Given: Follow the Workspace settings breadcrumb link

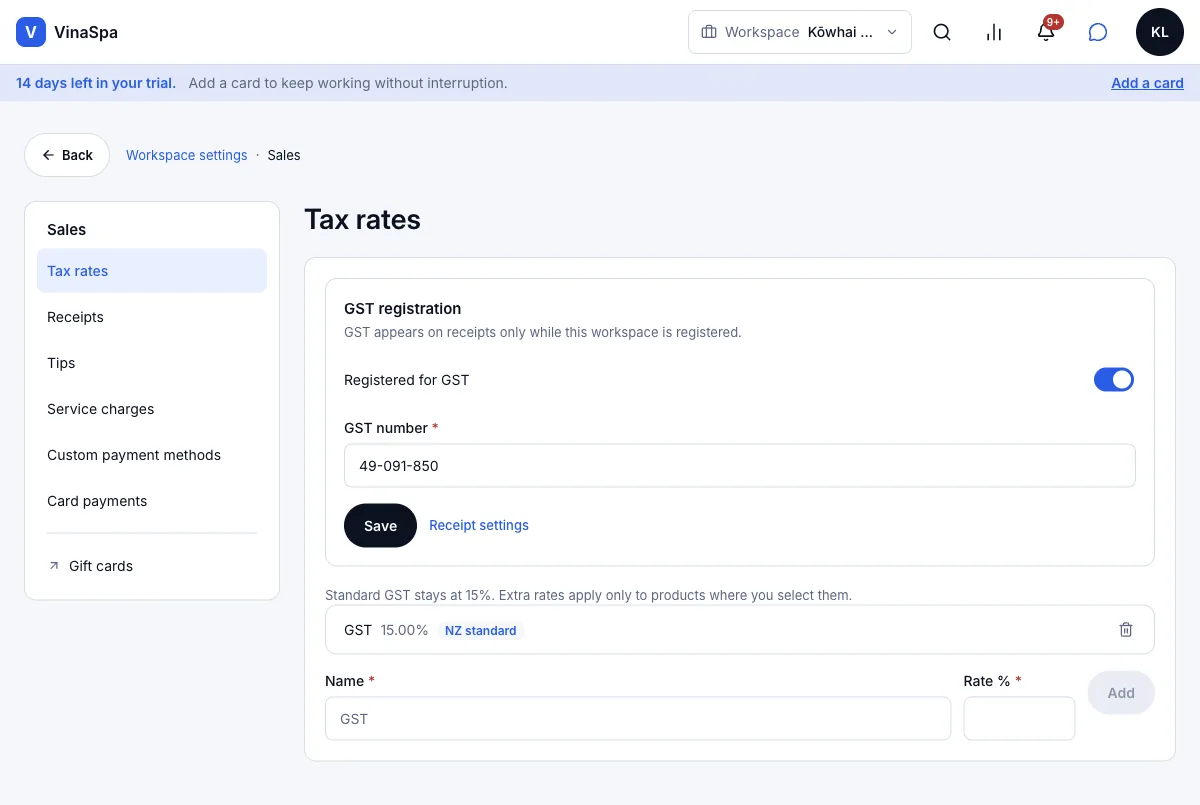Looking at the screenshot, I should pyautogui.click(x=187, y=155).
